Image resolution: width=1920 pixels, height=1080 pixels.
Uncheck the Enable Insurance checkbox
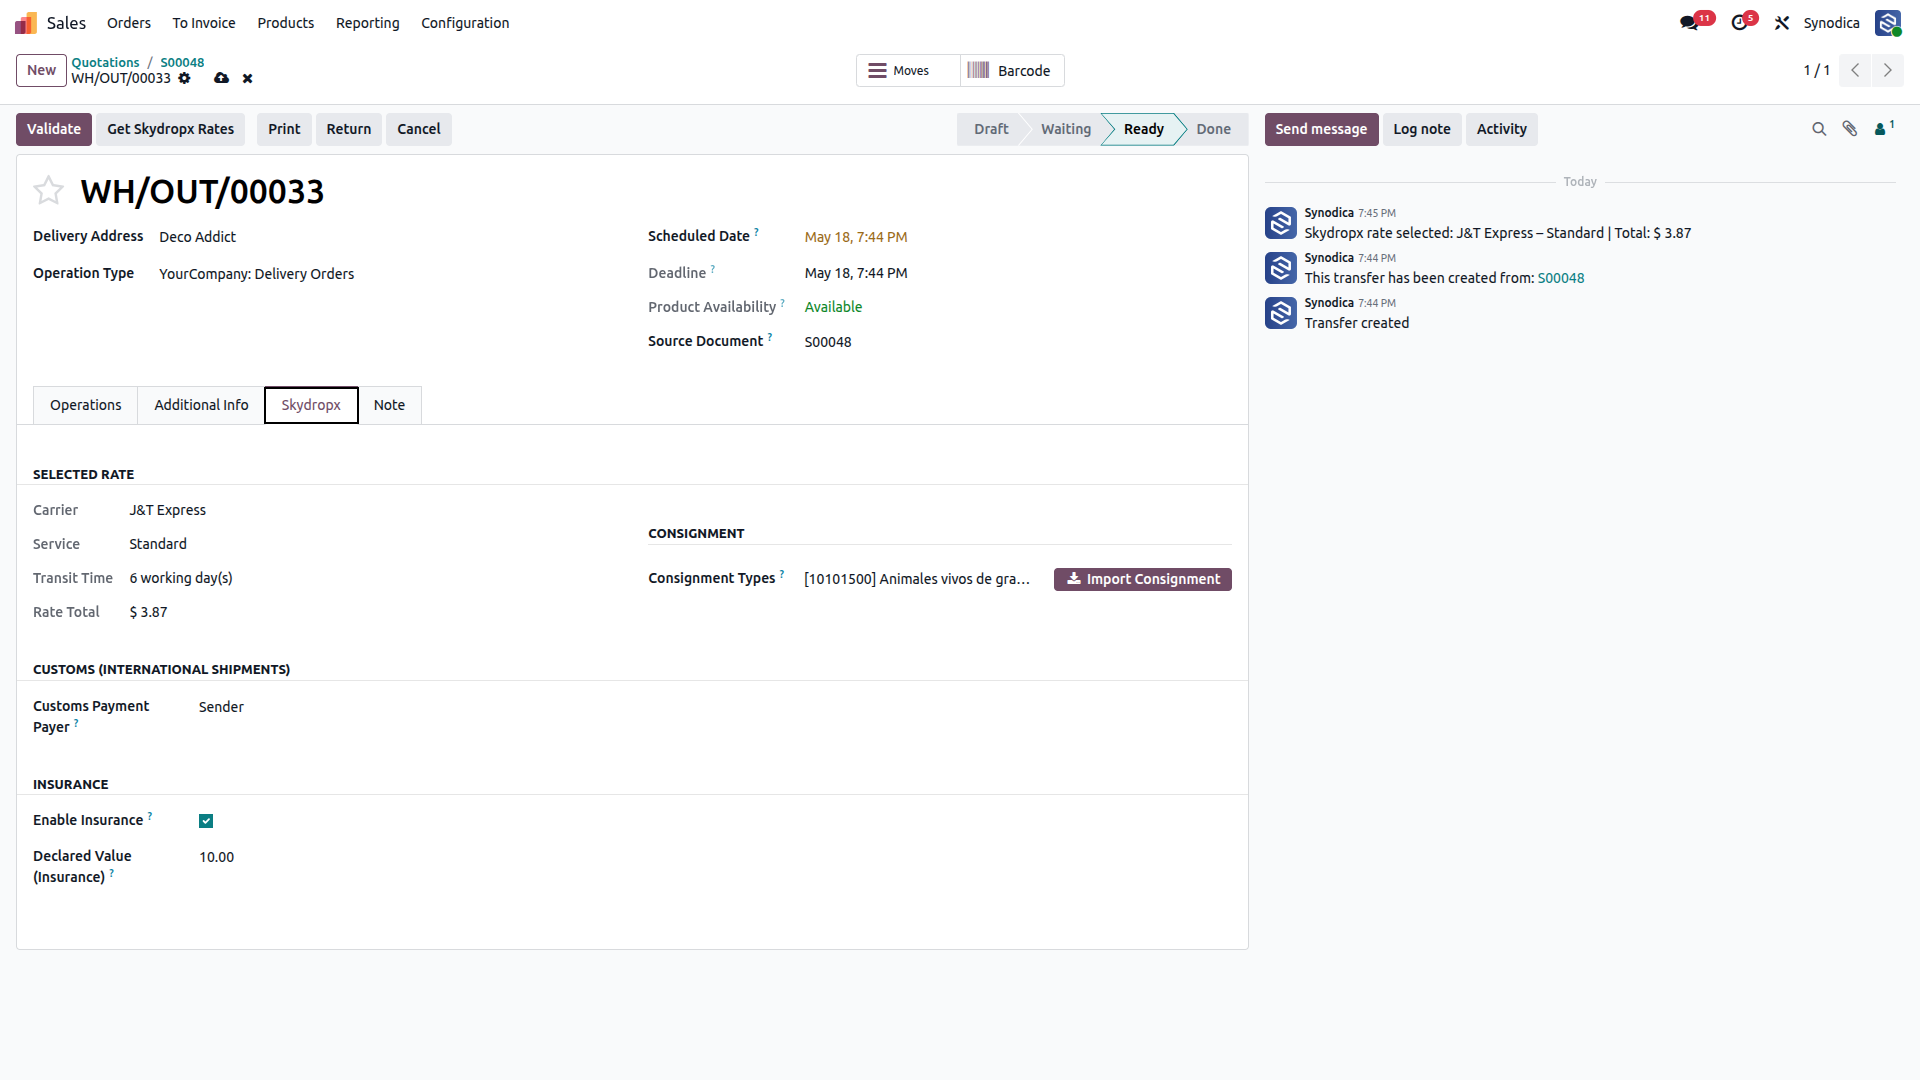point(206,821)
